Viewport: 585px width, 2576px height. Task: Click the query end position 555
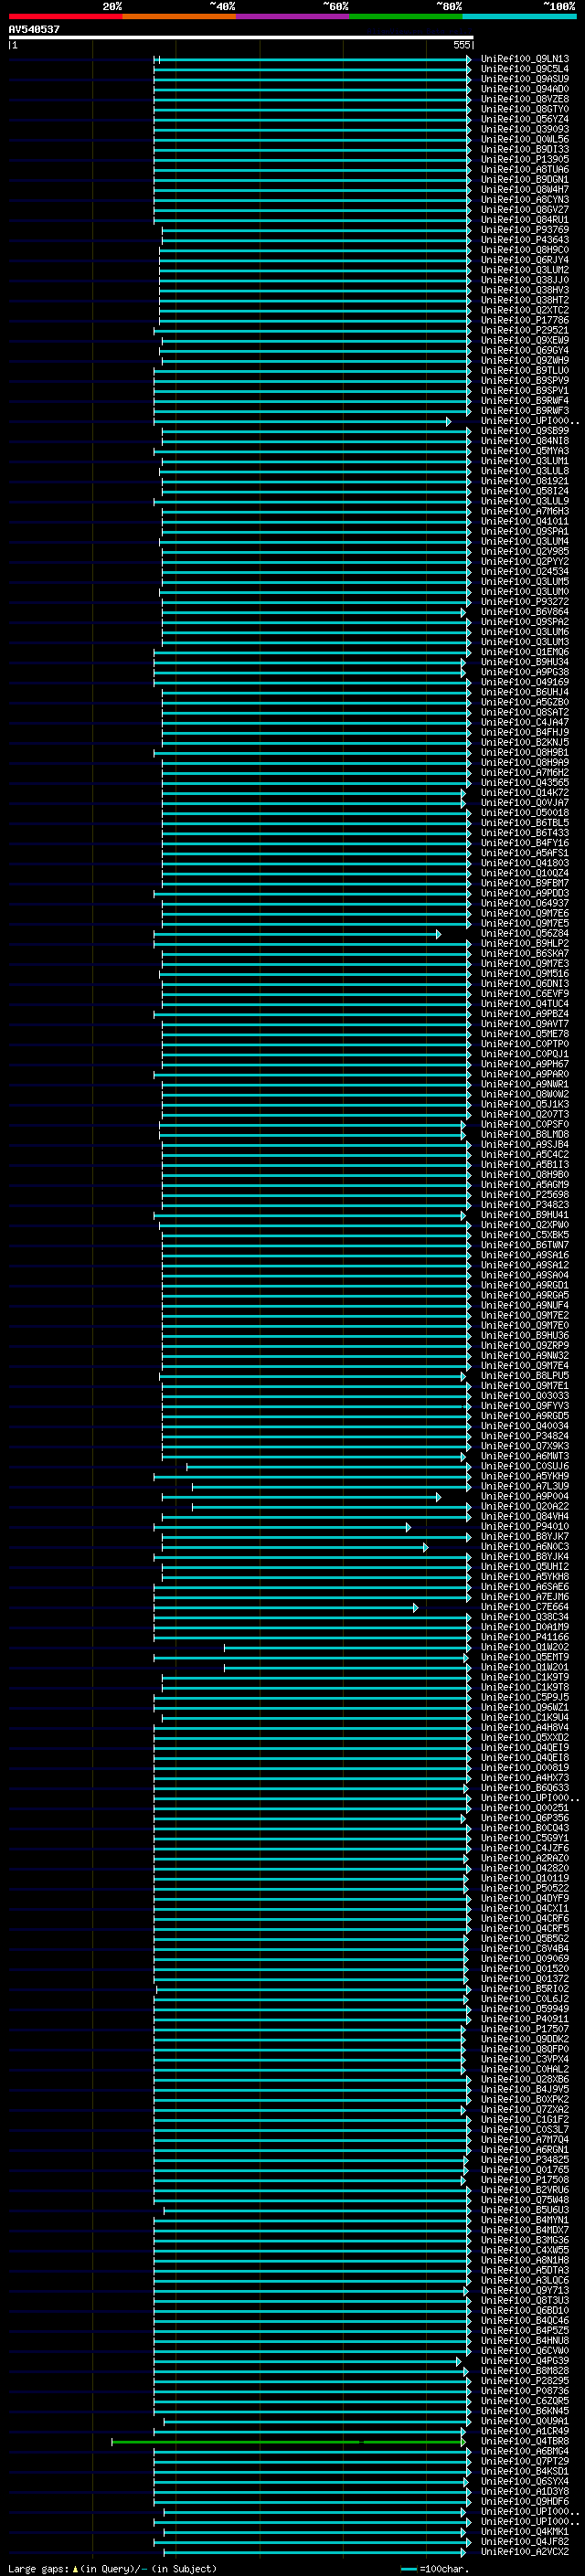pos(461,45)
